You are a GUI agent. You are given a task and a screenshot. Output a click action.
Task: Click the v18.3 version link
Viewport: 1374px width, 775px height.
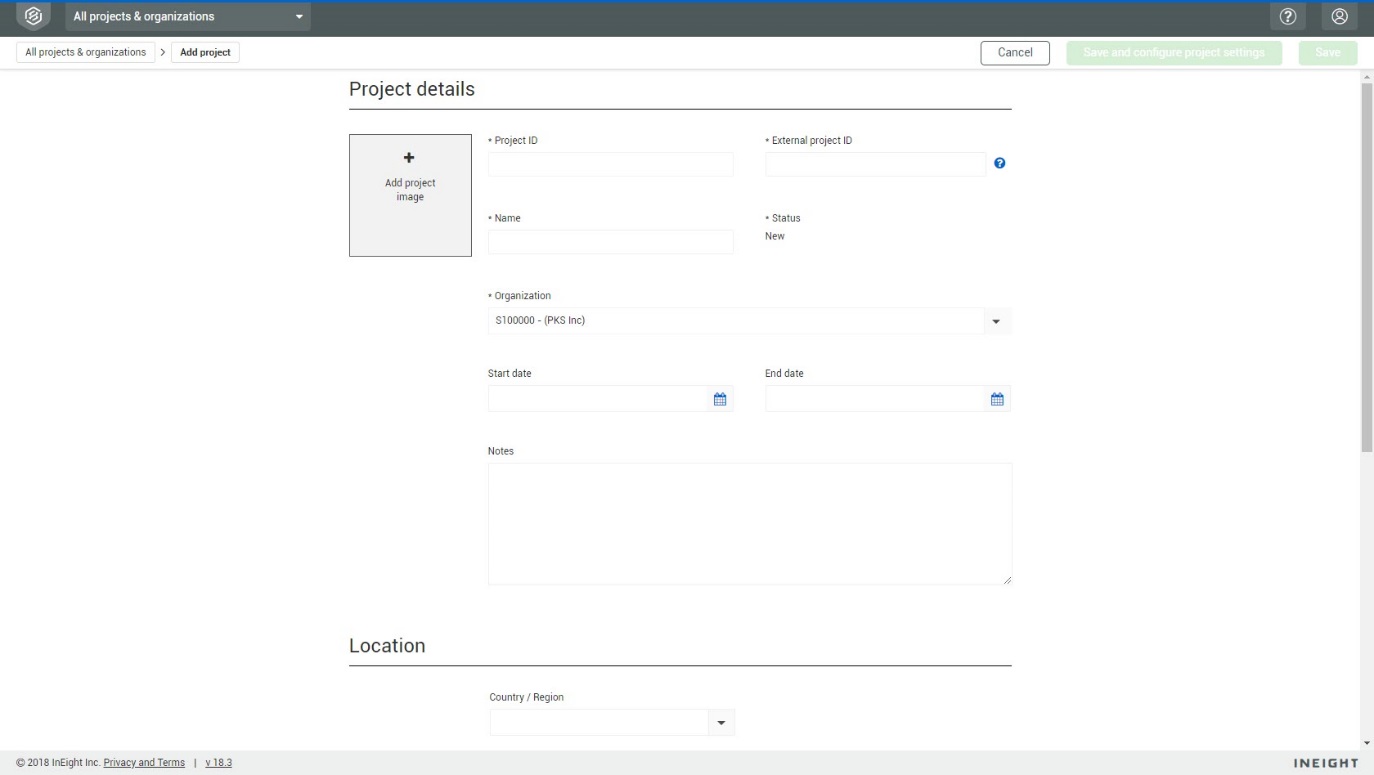[x=220, y=762]
